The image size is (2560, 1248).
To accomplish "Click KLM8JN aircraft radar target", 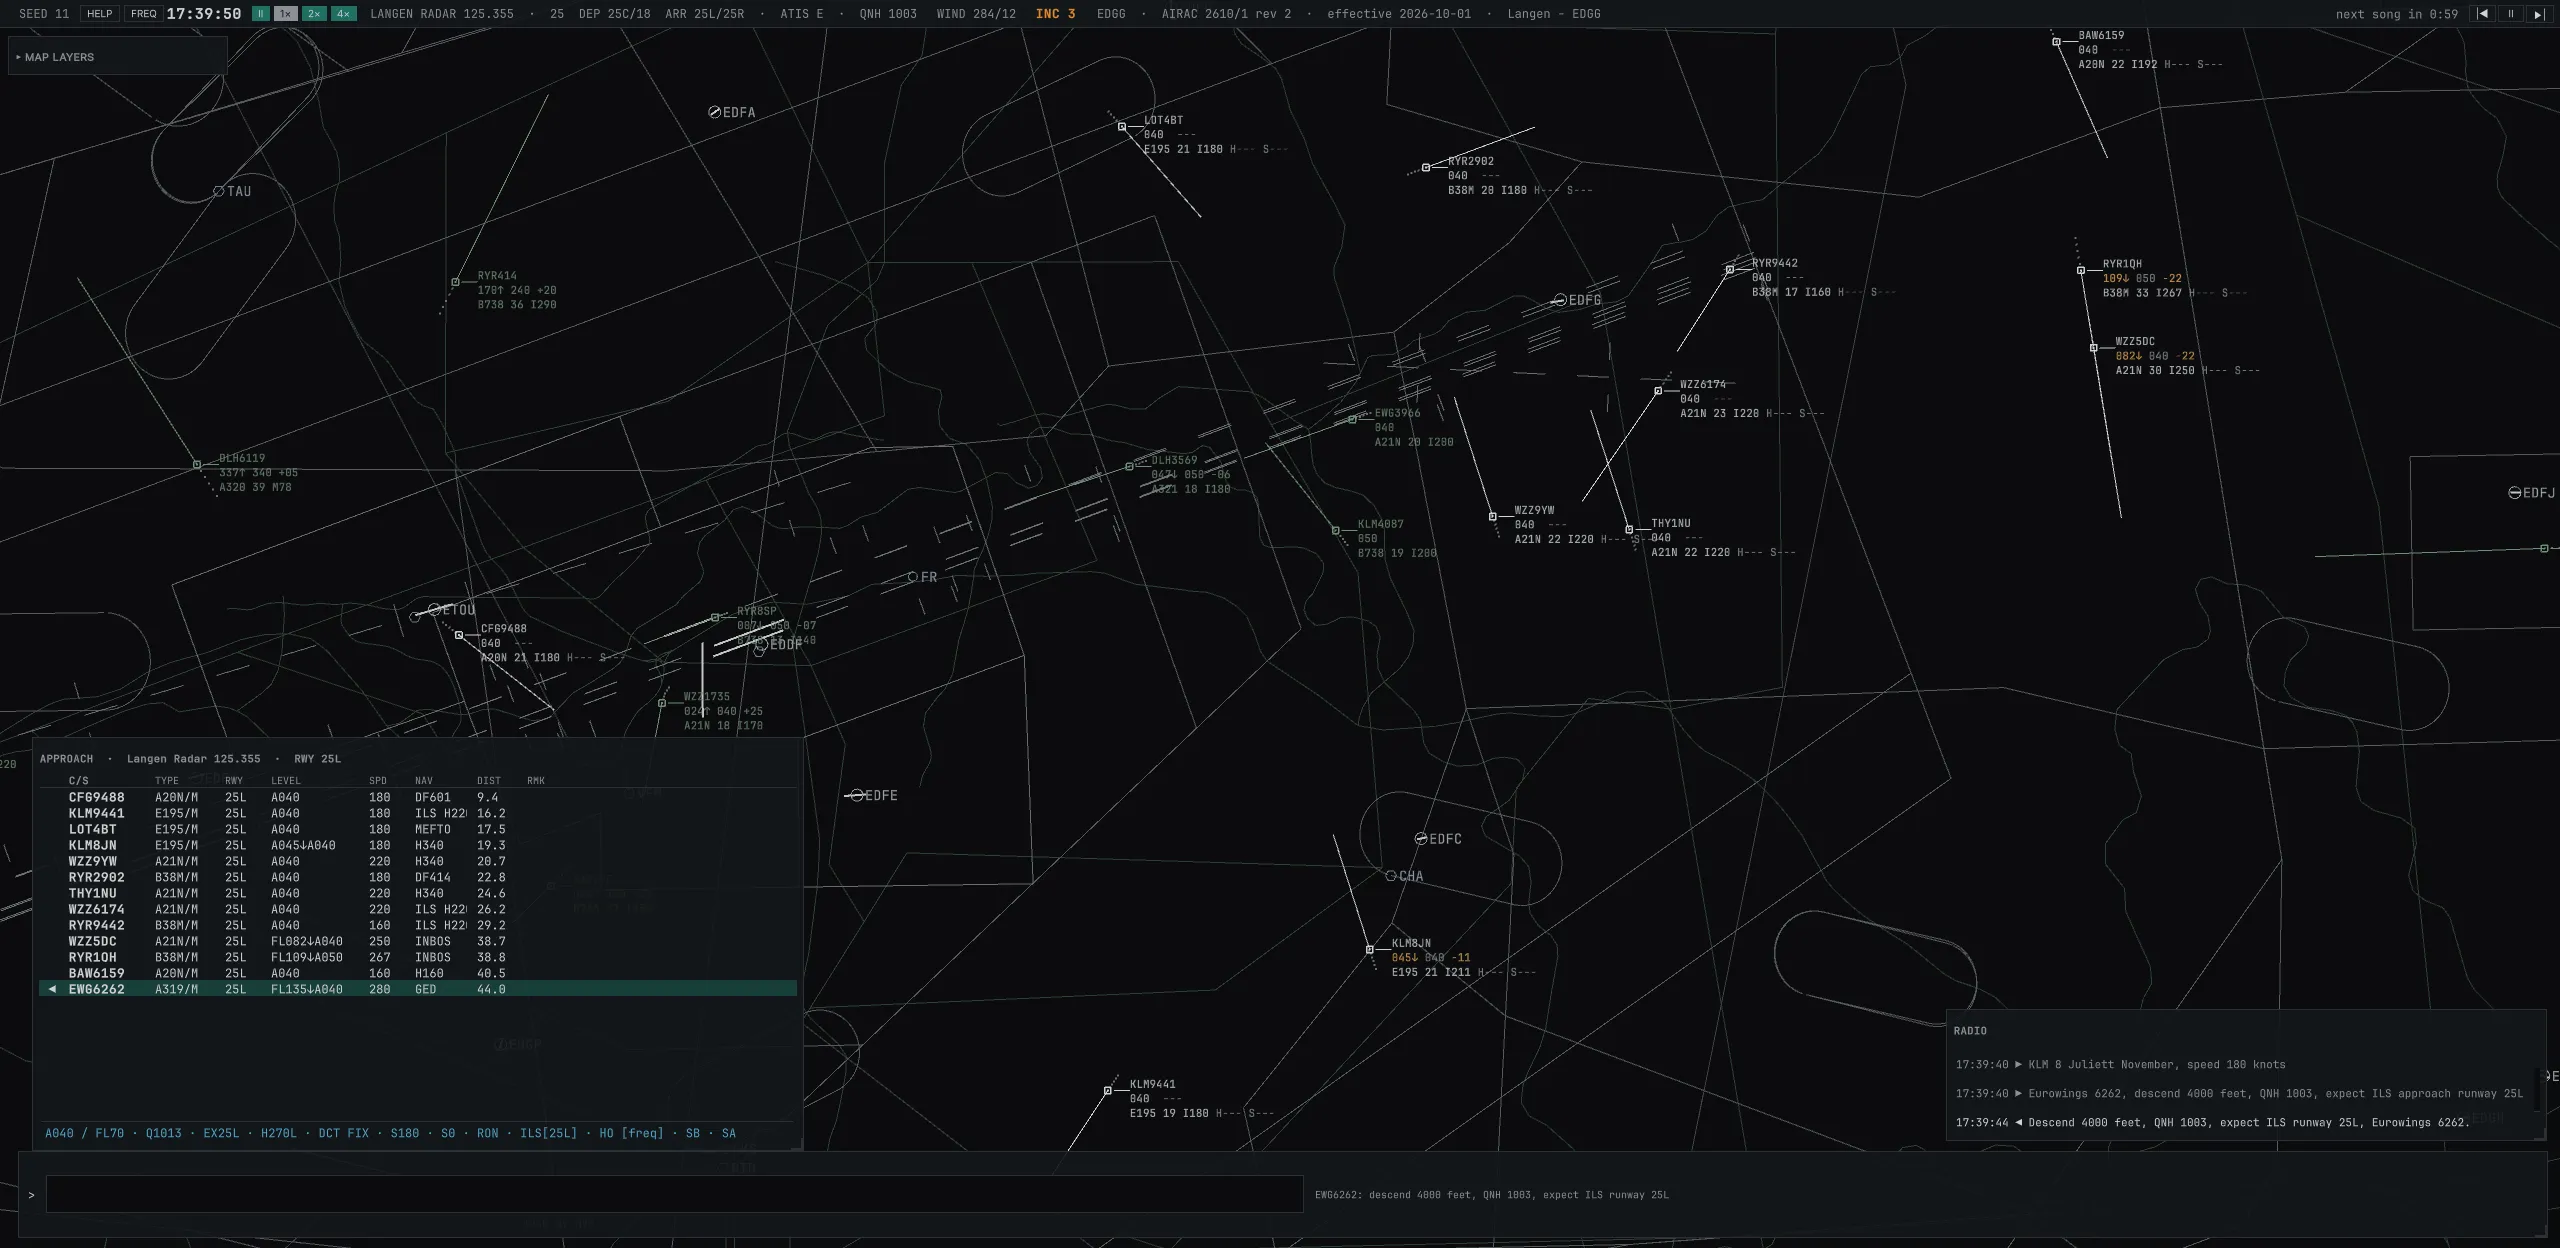I will tap(1370, 950).
